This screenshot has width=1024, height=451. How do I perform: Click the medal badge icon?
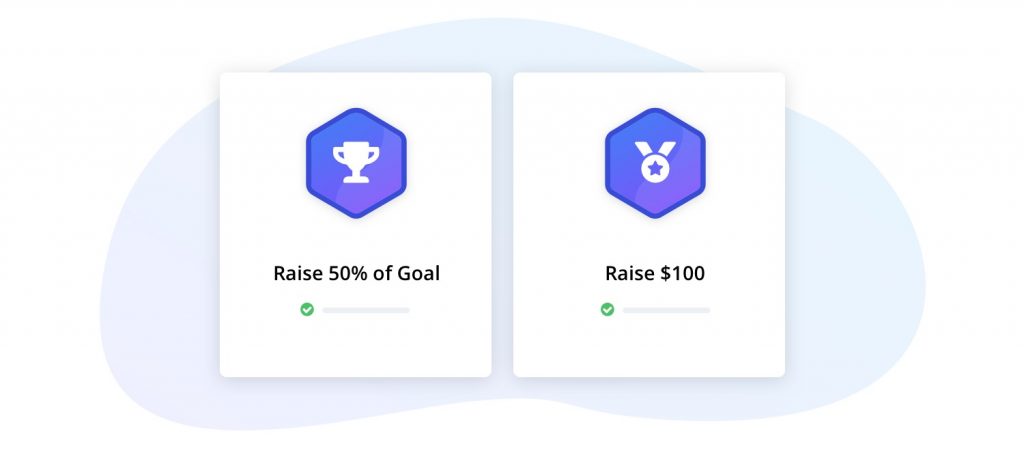click(x=655, y=161)
